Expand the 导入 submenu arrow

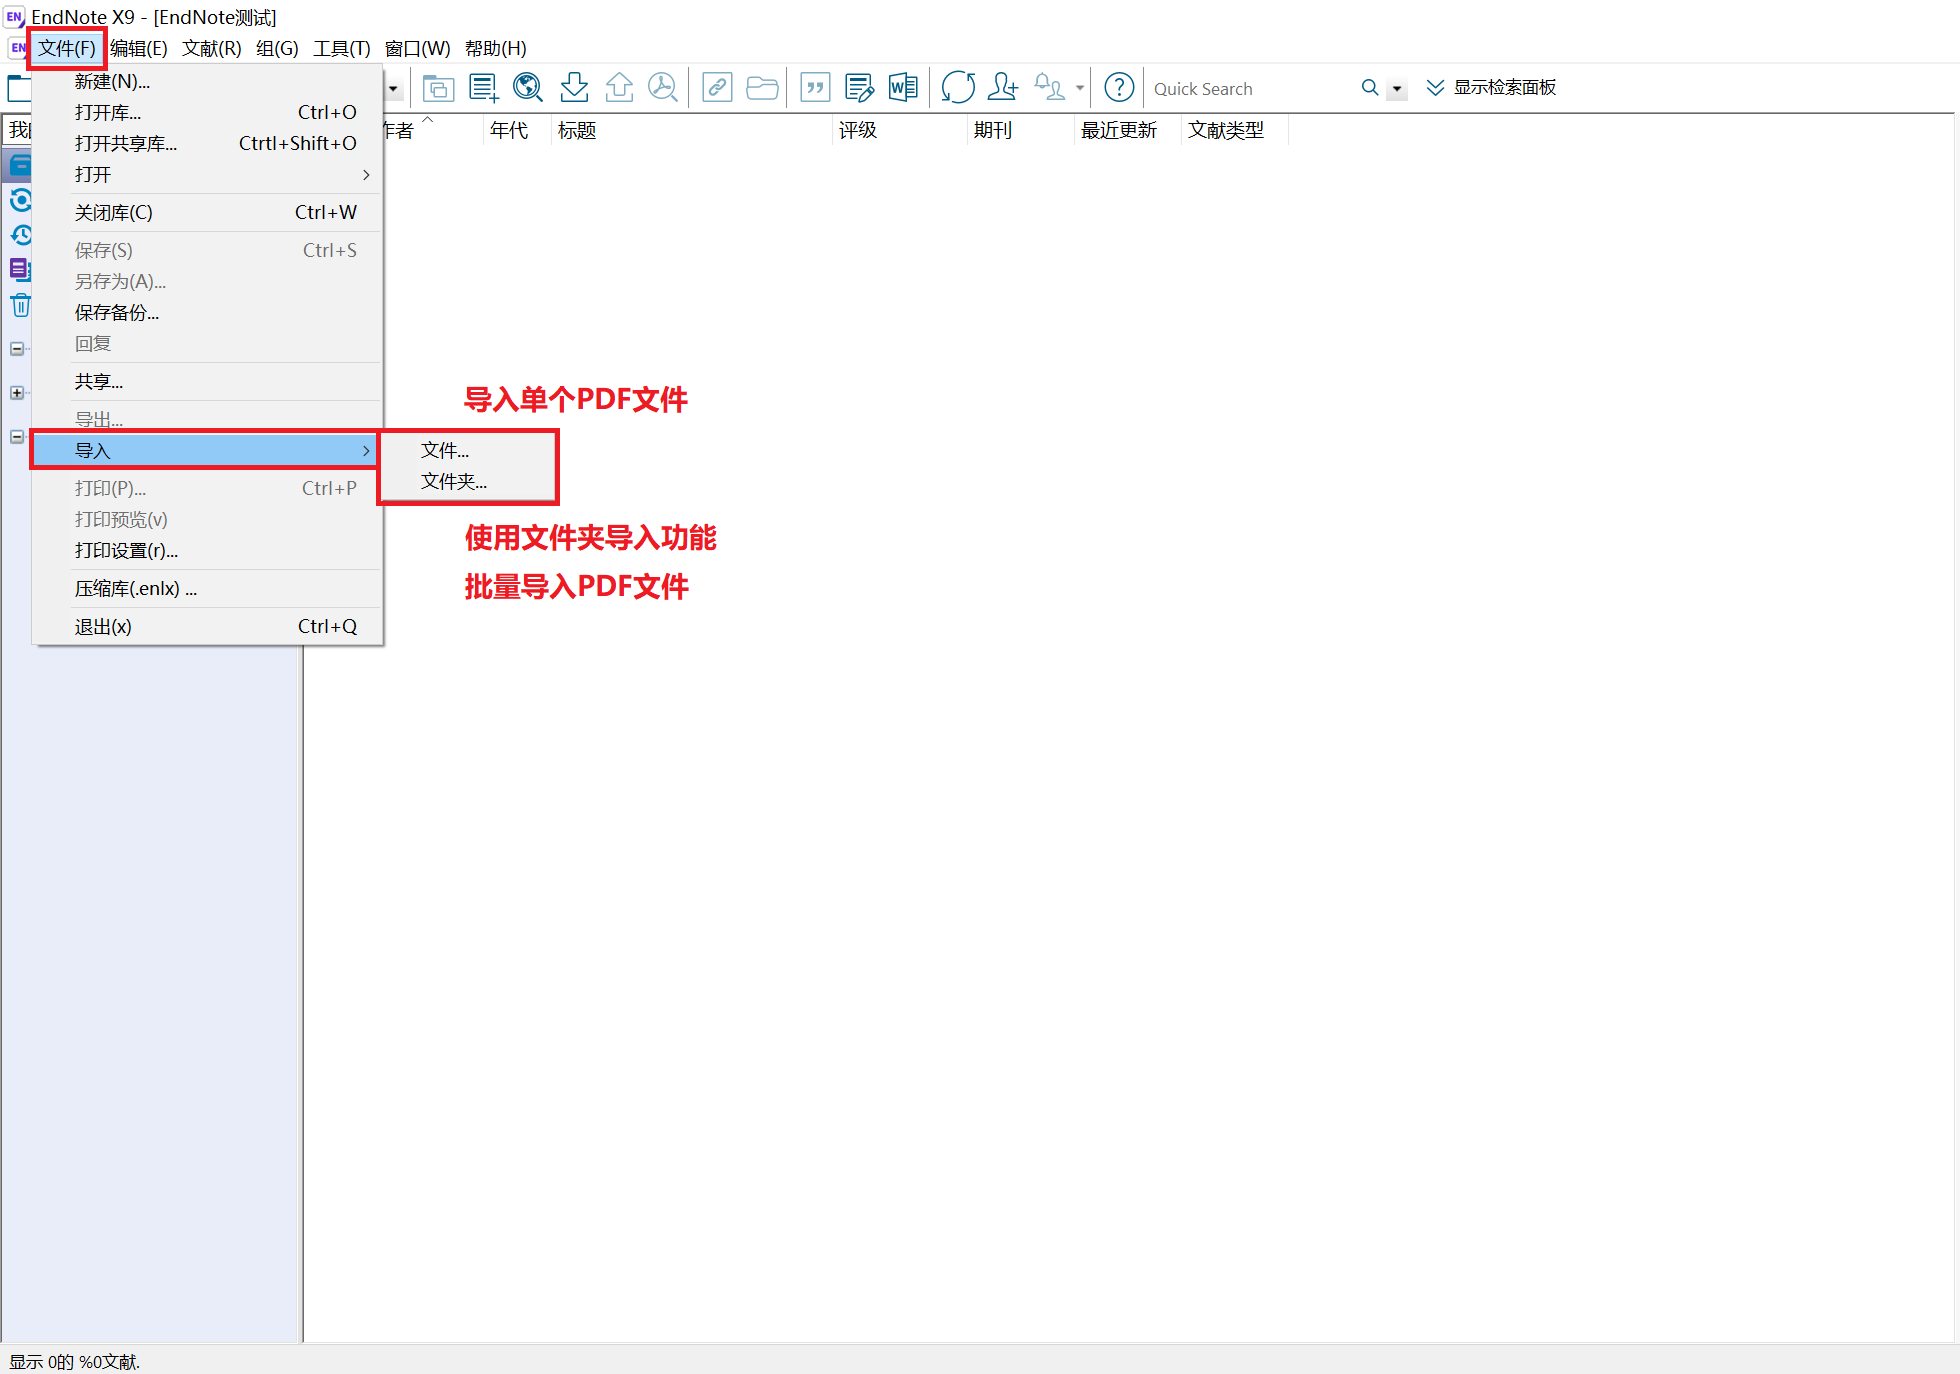(x=366, y=451)
